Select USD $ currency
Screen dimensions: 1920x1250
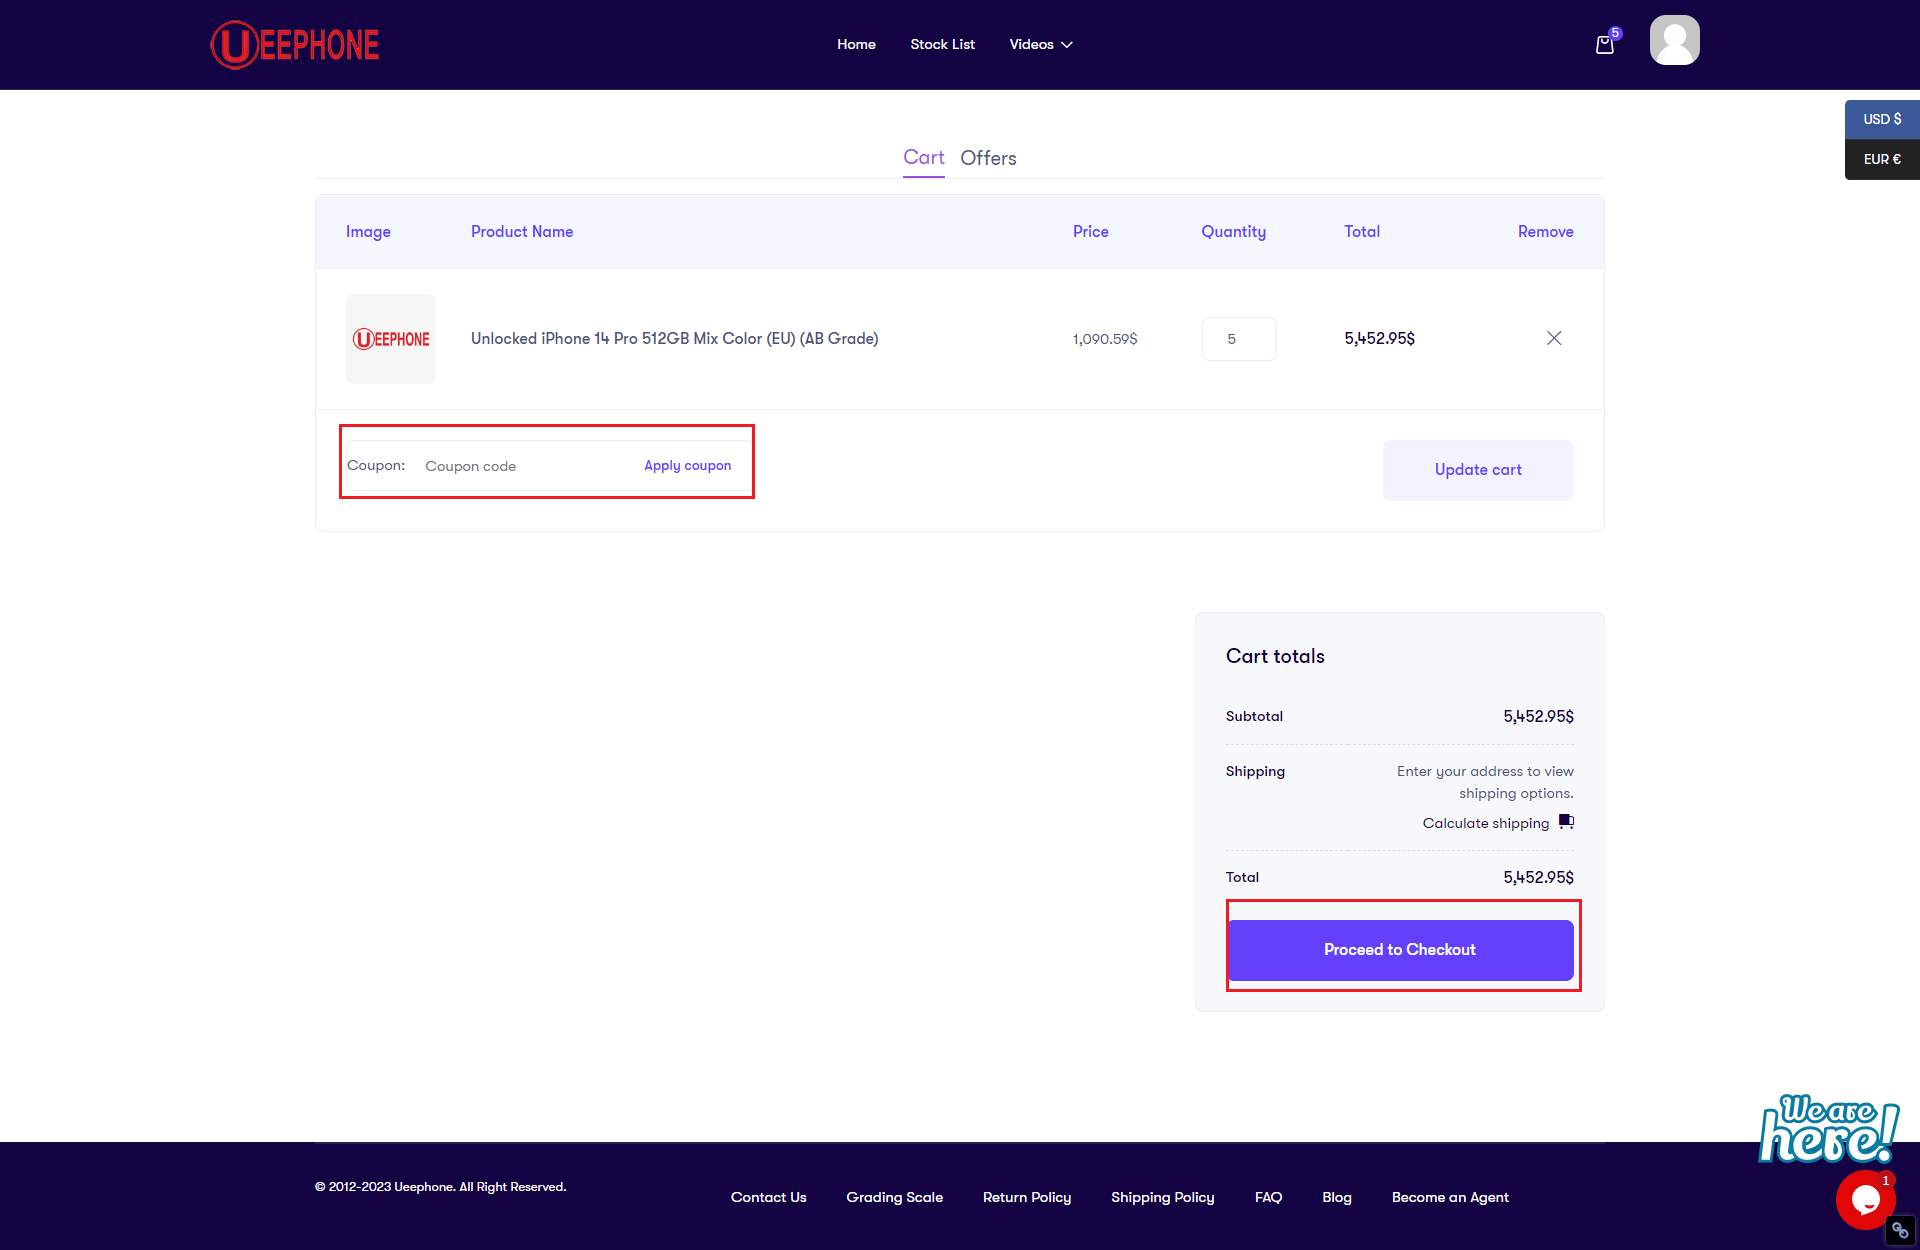pyautogui.click(x=1882, y=119)
